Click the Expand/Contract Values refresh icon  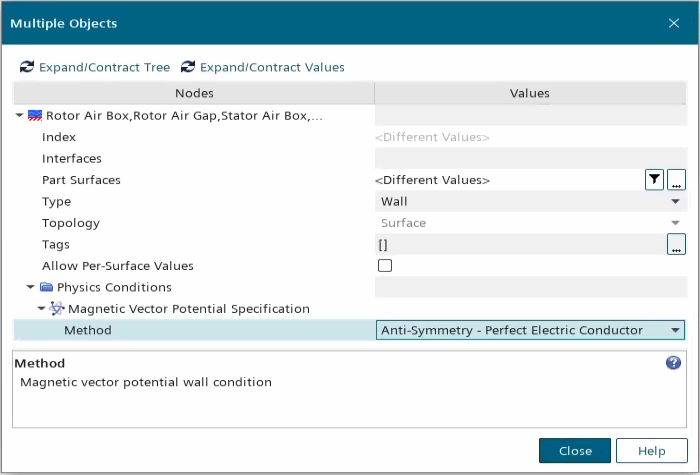[188, 67]
